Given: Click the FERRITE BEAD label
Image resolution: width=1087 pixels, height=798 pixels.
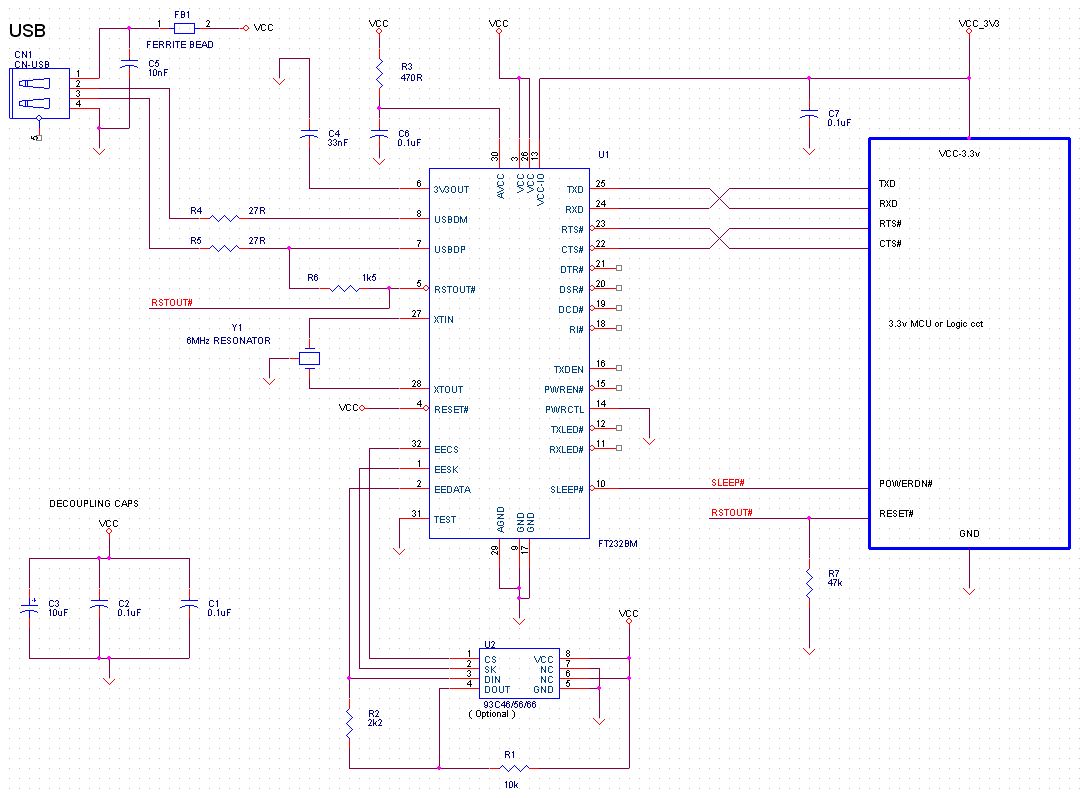Looking at the screenshot, I should [180, 44].
